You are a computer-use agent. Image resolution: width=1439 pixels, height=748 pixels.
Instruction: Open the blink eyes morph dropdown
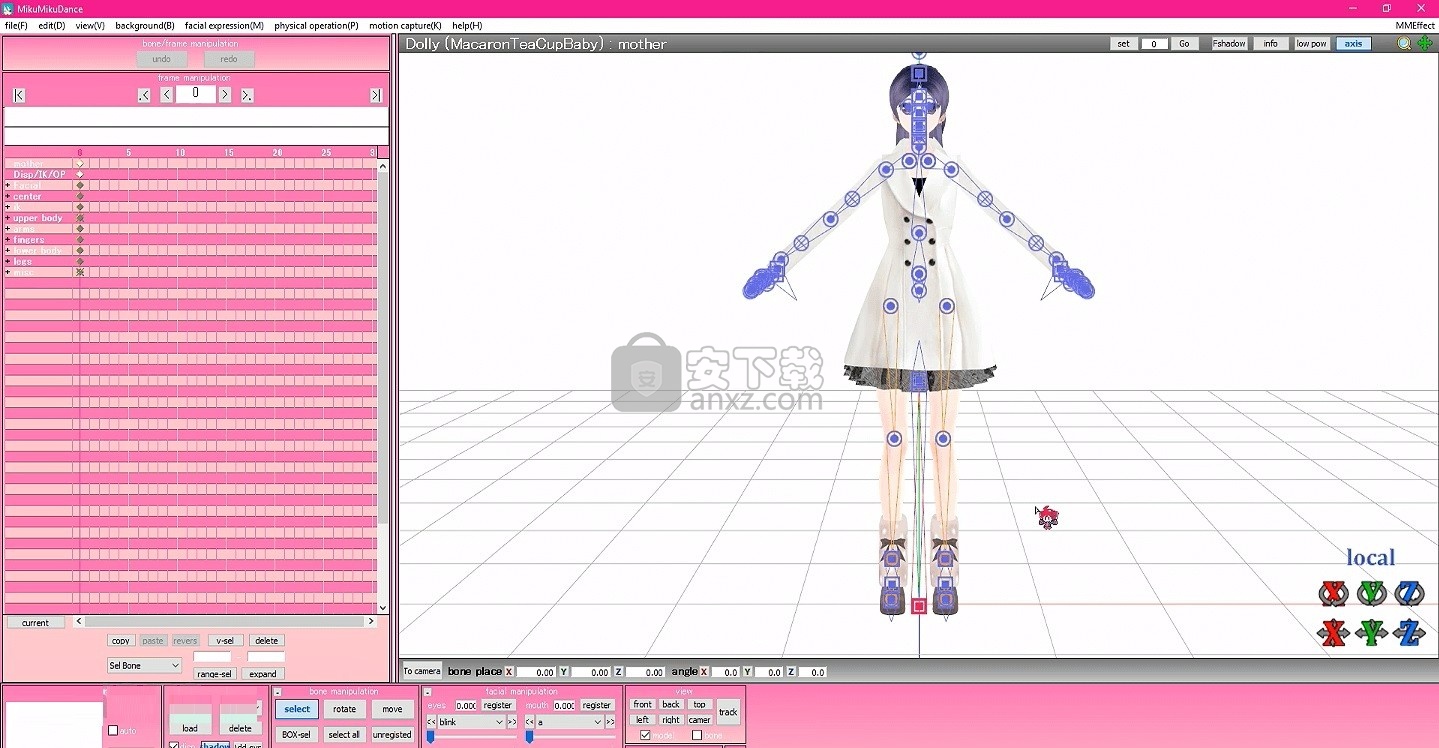(471, 722)
